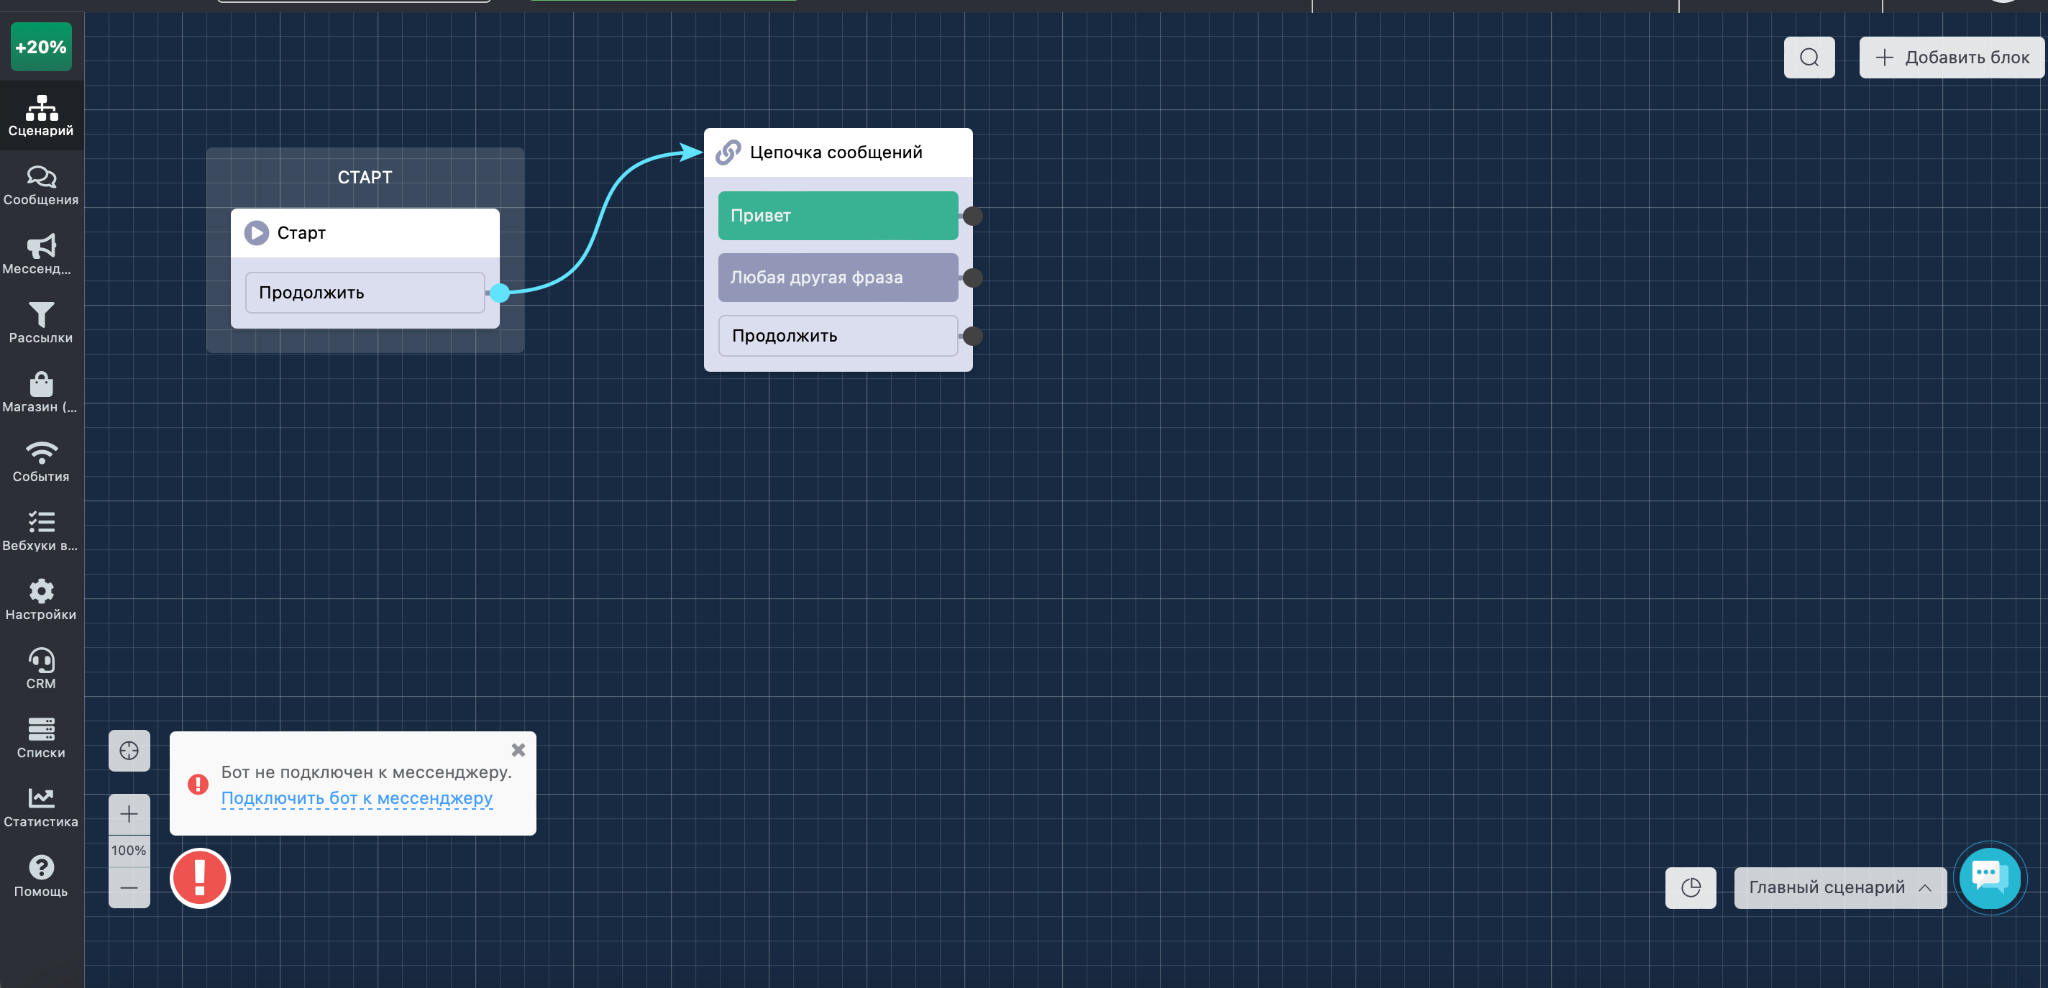Viewport: 2048px width, 988px height.
Task: Open События wifi icon section
Action: point(41,461)
